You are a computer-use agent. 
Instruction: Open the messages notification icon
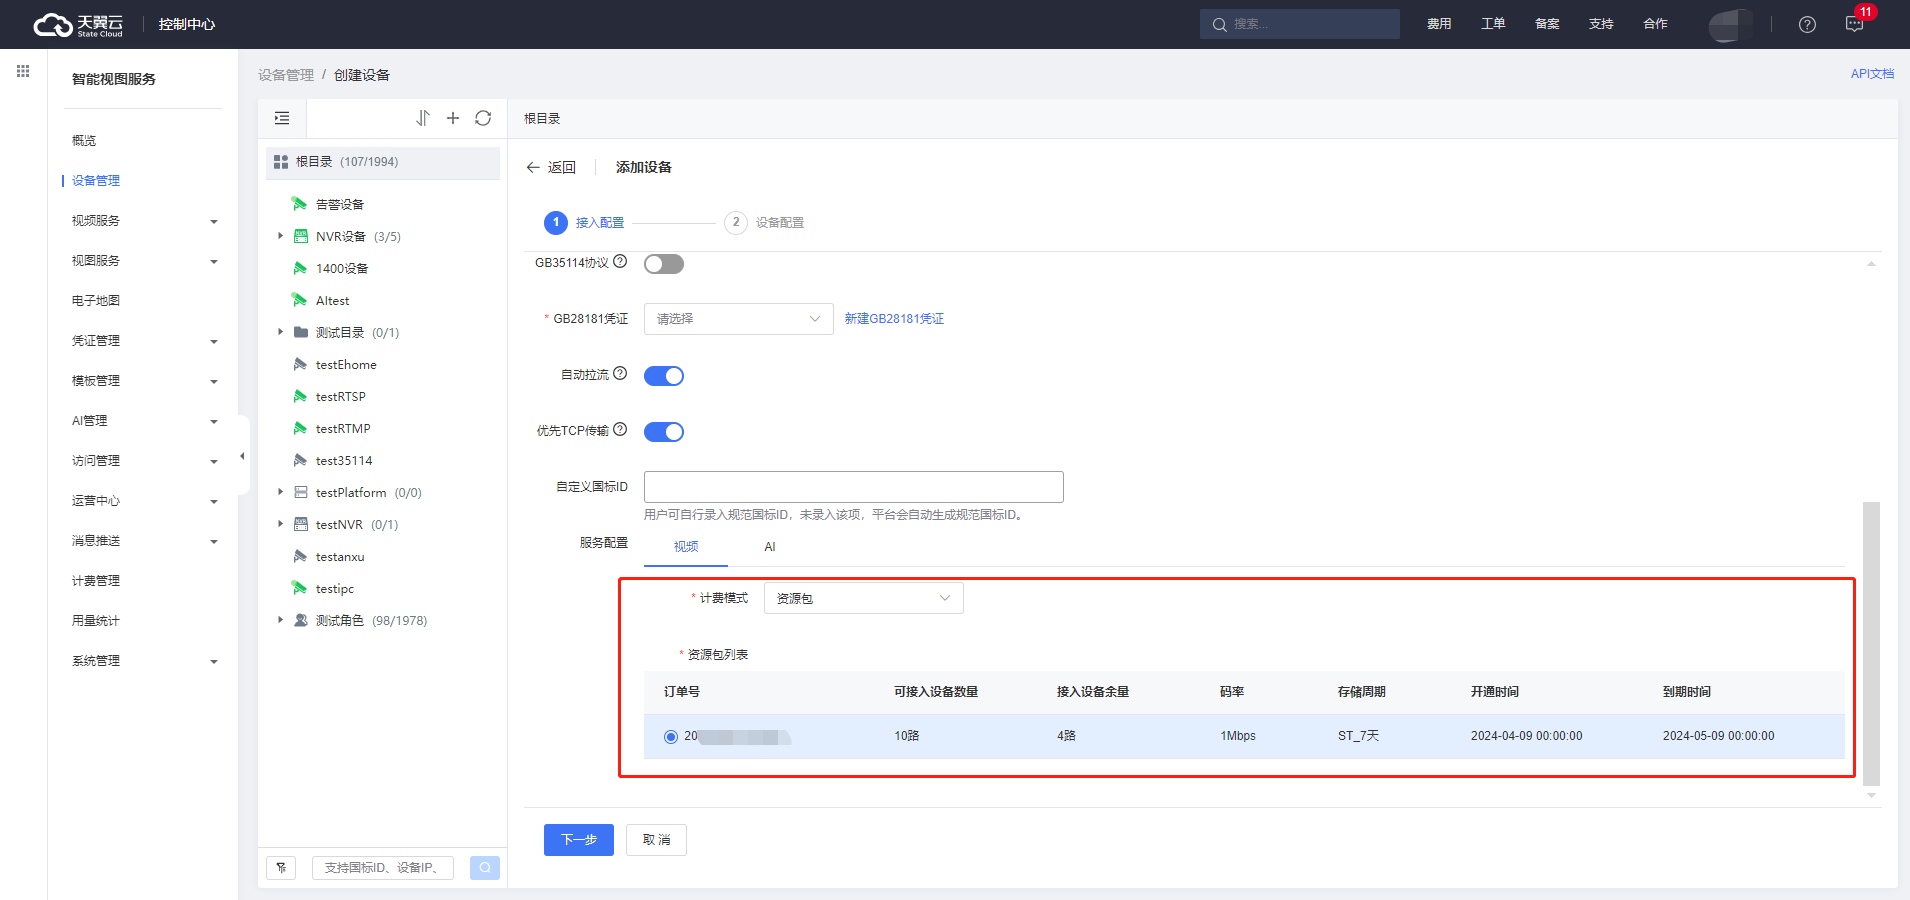[1854, 24]
